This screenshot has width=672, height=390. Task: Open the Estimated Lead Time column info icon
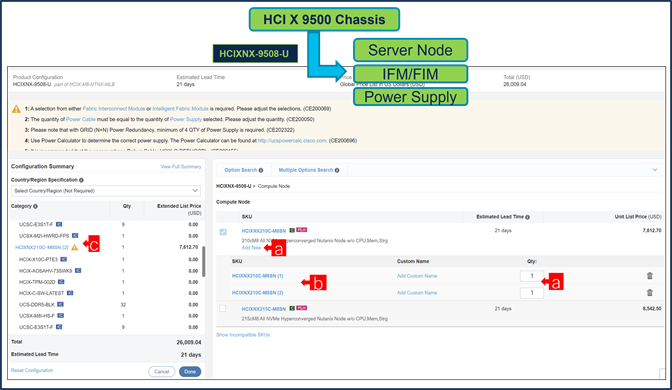[528, 217]
